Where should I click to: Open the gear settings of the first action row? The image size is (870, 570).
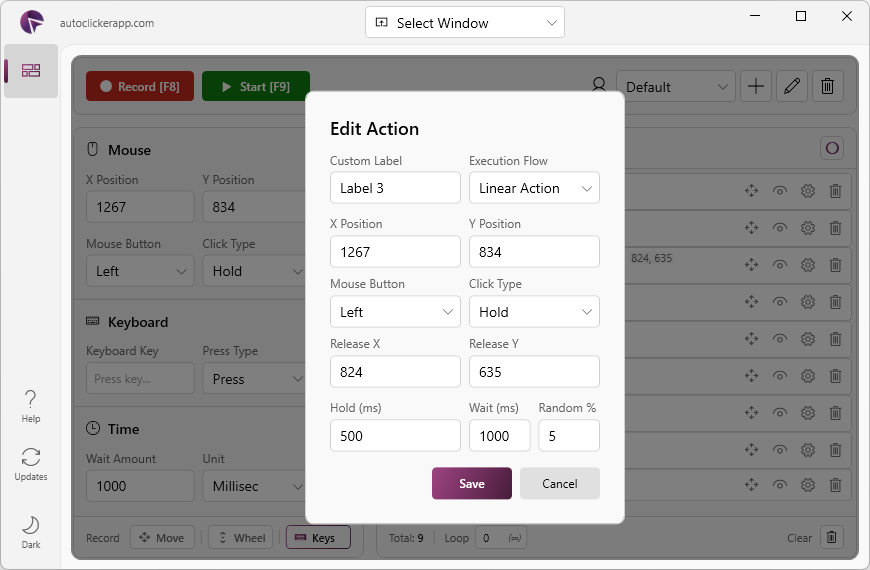808,191
